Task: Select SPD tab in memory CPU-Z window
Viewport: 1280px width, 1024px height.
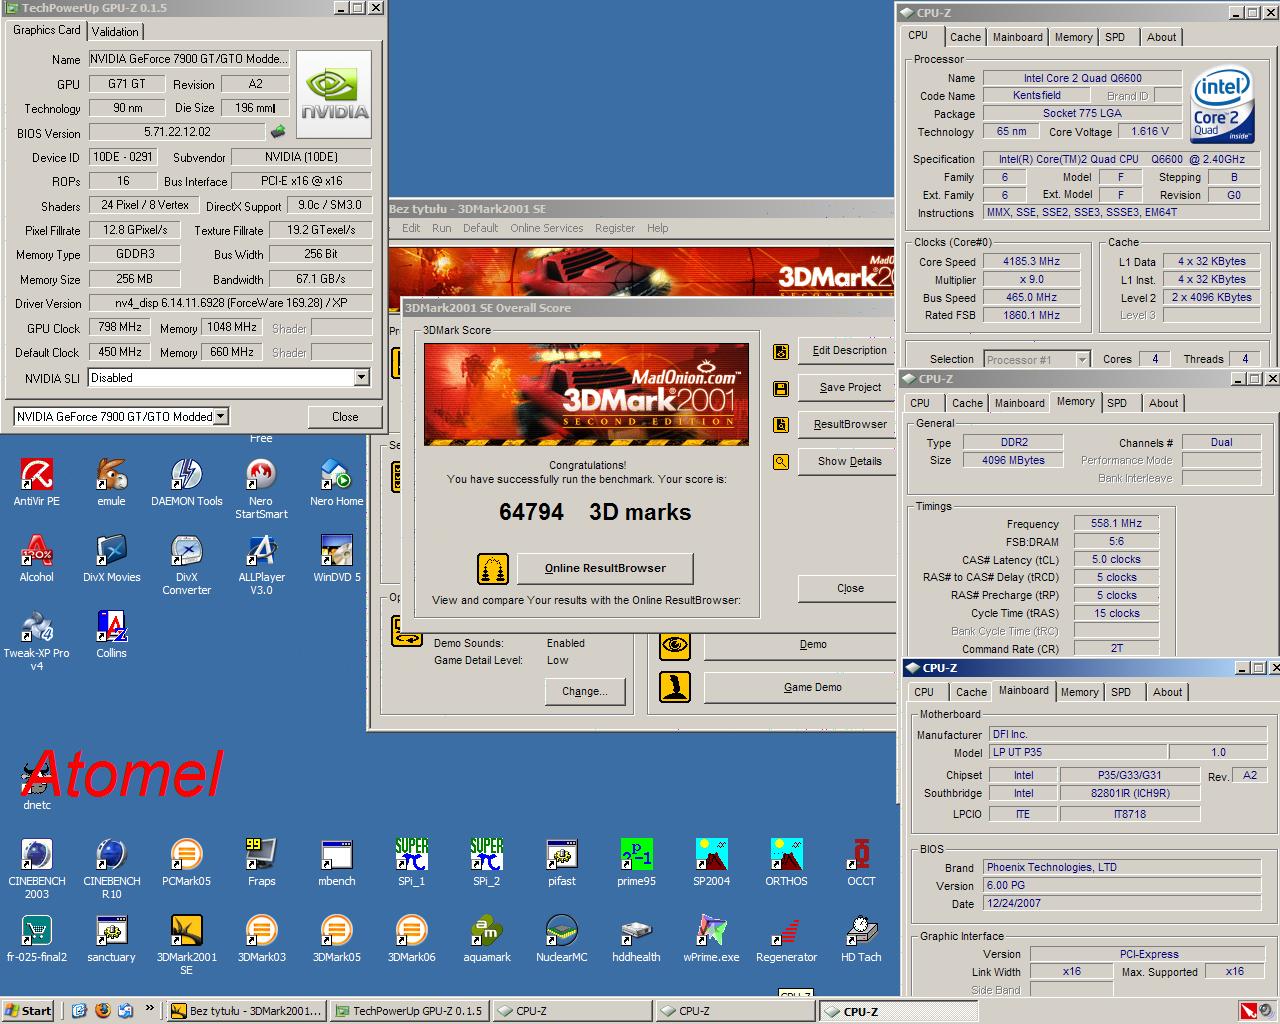Action: click(1117, 403)
